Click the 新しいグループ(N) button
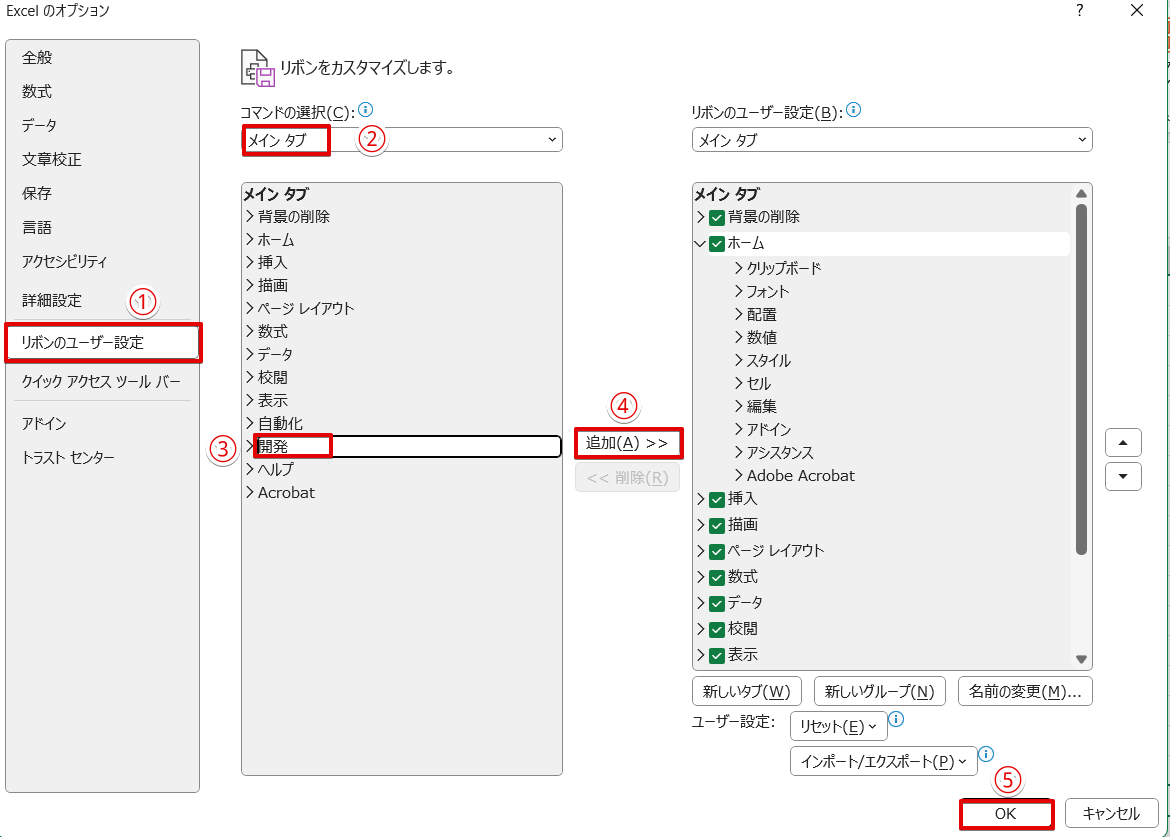The width and height of the screenshot is (1170, 837). click(x=880, y=692)
